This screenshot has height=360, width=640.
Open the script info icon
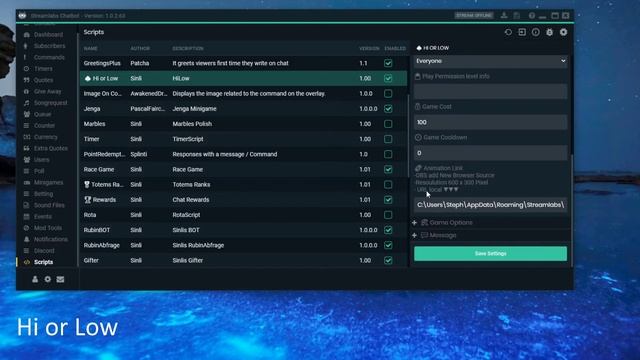click(536, 32)
